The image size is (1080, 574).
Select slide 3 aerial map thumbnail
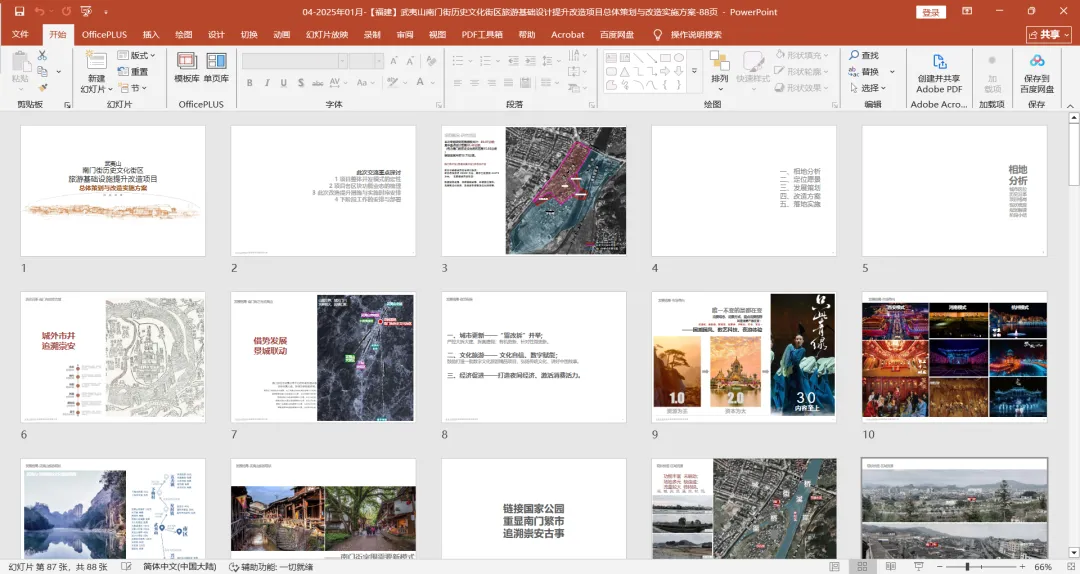[x=534, y=191]
